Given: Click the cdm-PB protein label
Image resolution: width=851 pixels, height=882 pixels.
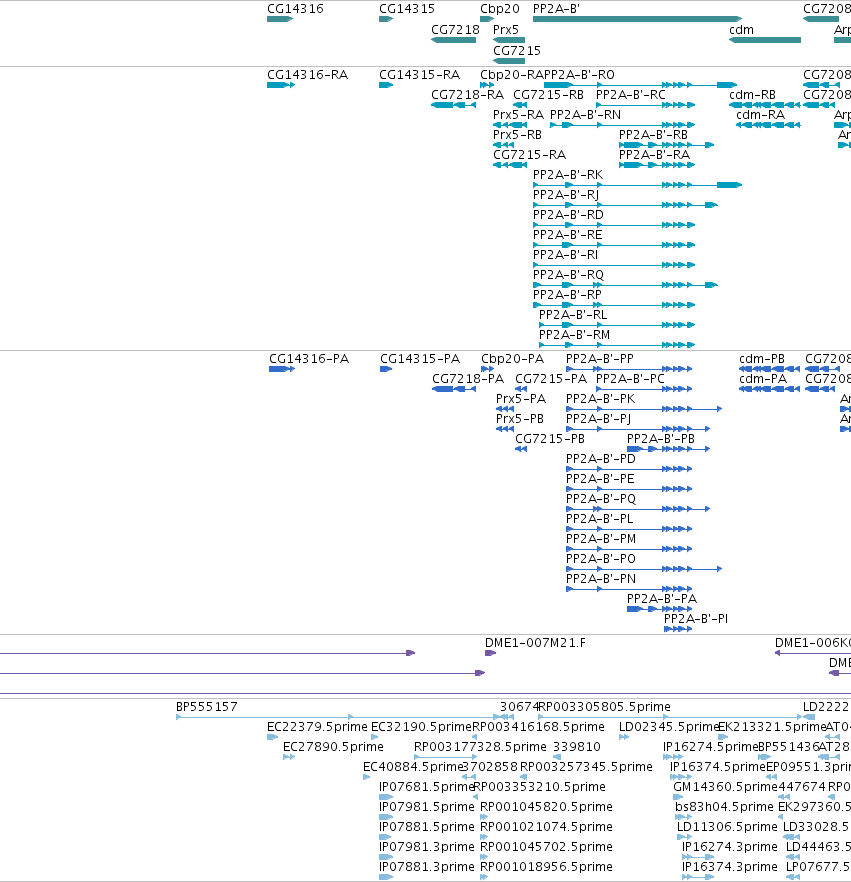Looking at the screenshot, I should tap(762, 359).
